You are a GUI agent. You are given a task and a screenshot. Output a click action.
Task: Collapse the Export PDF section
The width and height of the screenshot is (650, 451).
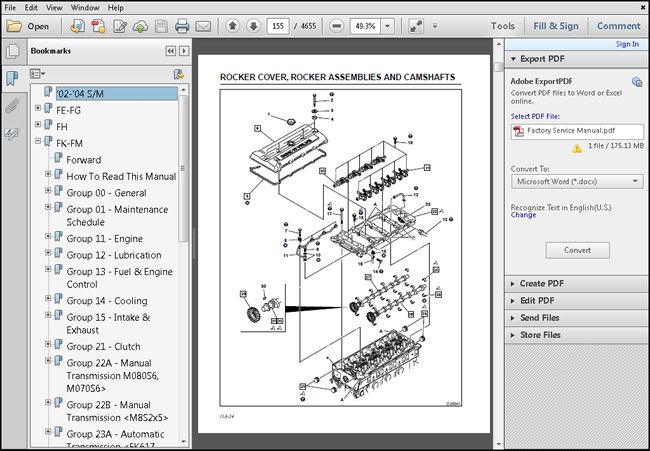(x=514, y=59)
